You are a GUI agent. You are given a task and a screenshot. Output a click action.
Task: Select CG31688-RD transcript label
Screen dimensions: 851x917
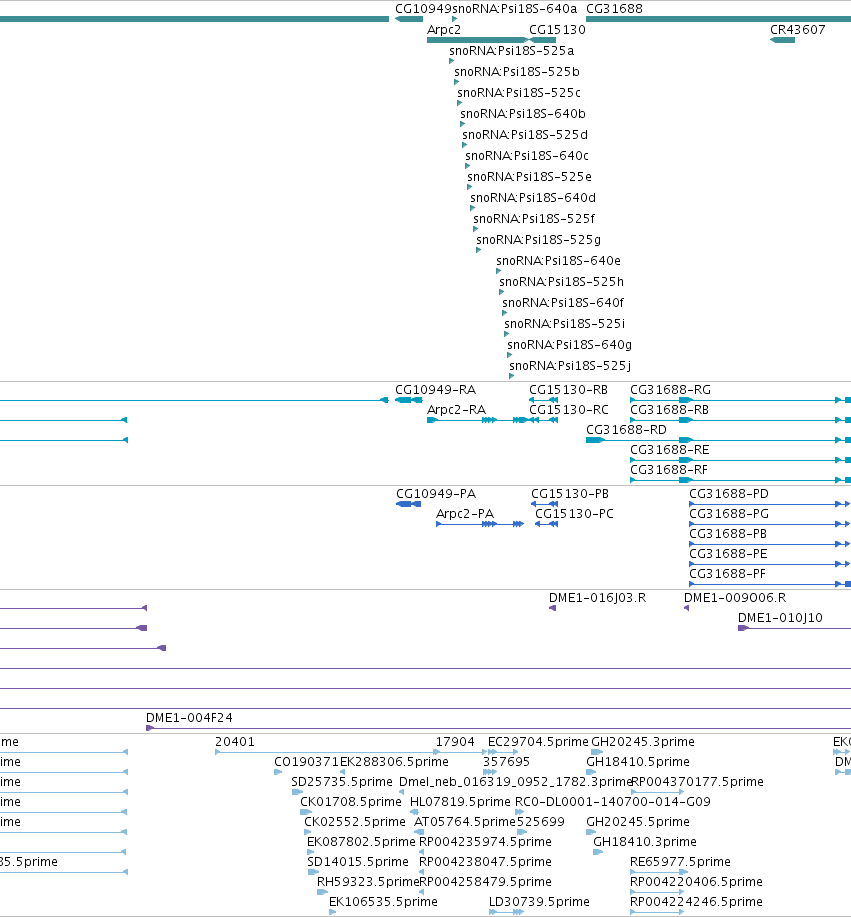(626, 430)
